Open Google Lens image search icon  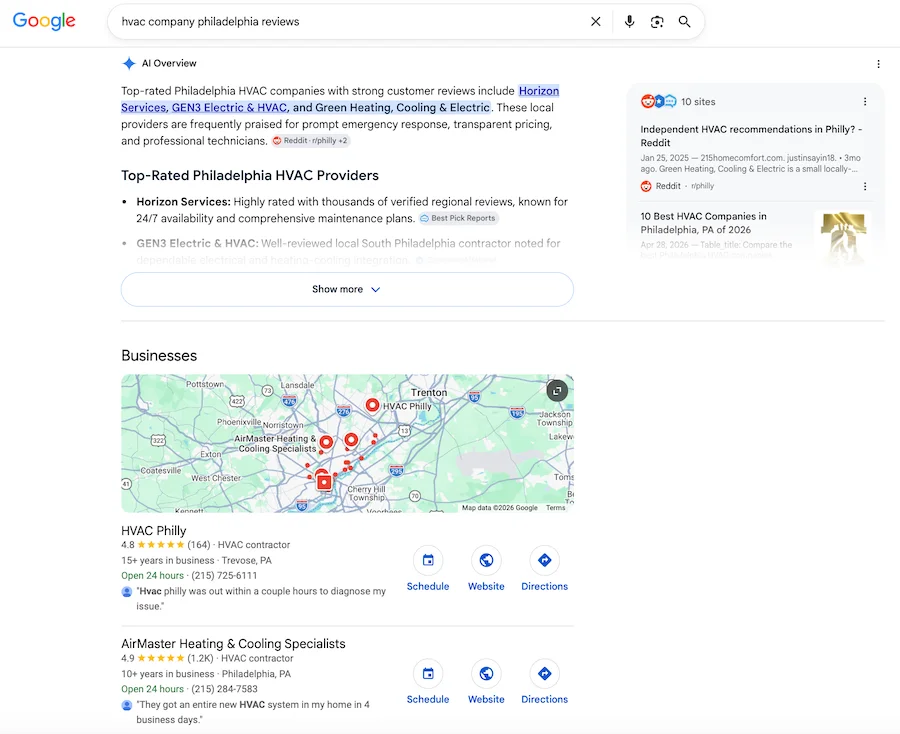(x=657, y=22)
